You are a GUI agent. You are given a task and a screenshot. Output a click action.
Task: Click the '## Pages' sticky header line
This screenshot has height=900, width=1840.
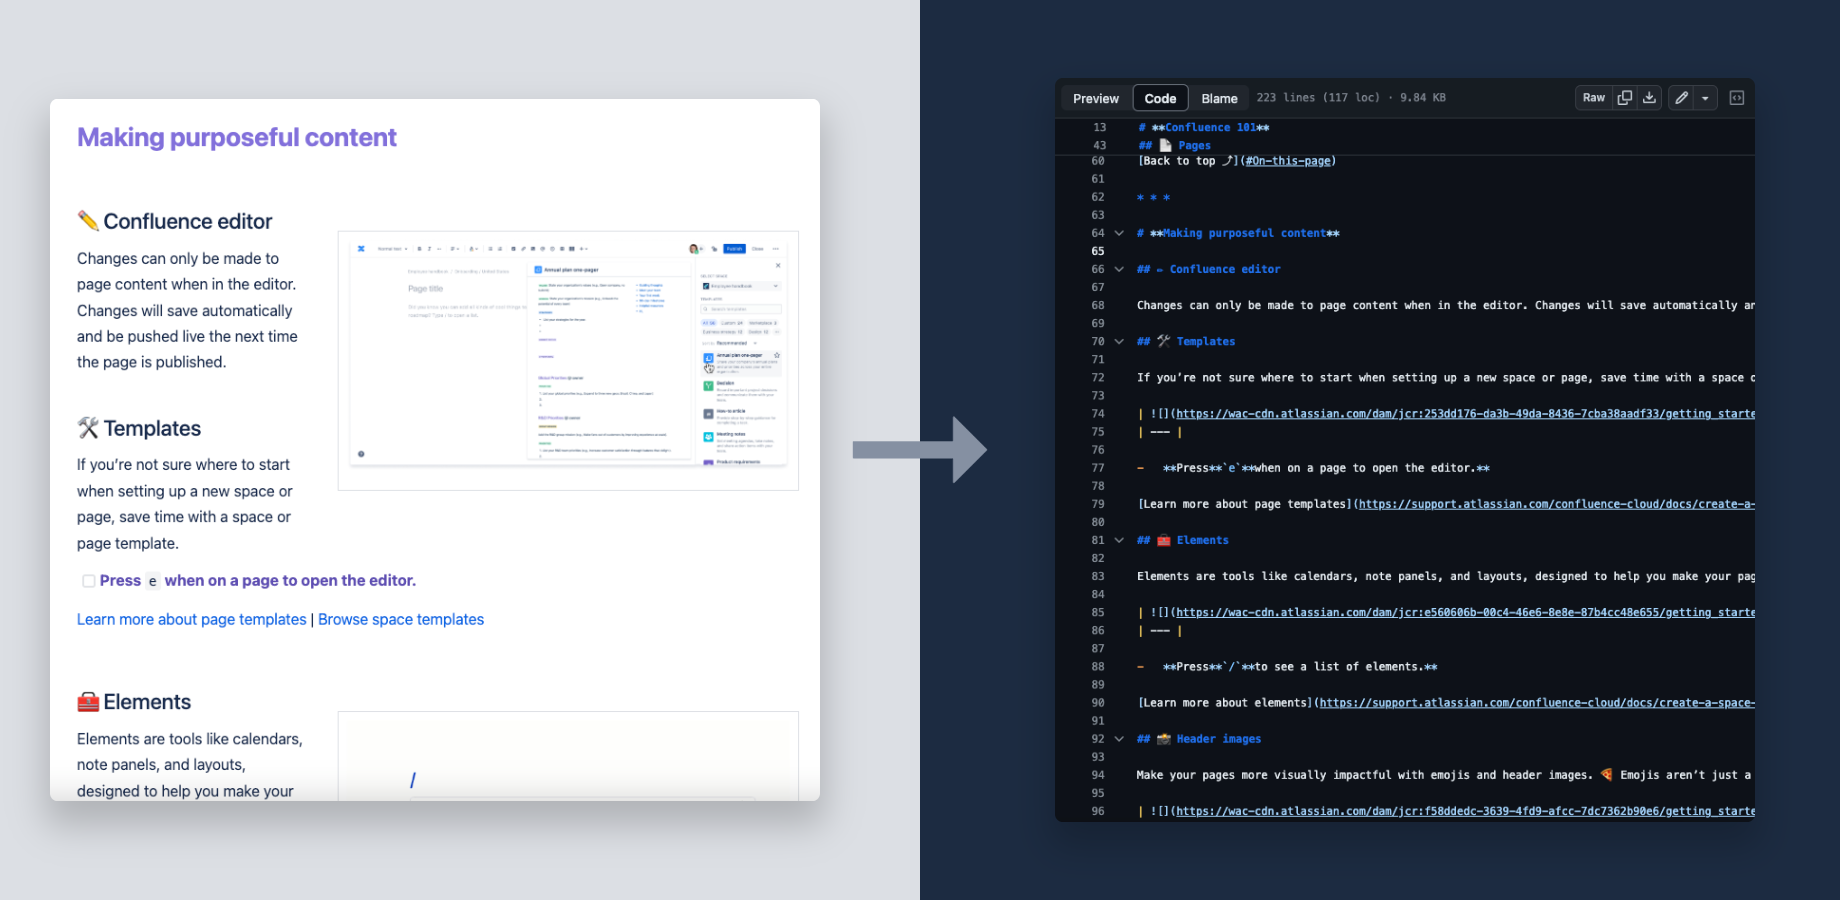1174,145
